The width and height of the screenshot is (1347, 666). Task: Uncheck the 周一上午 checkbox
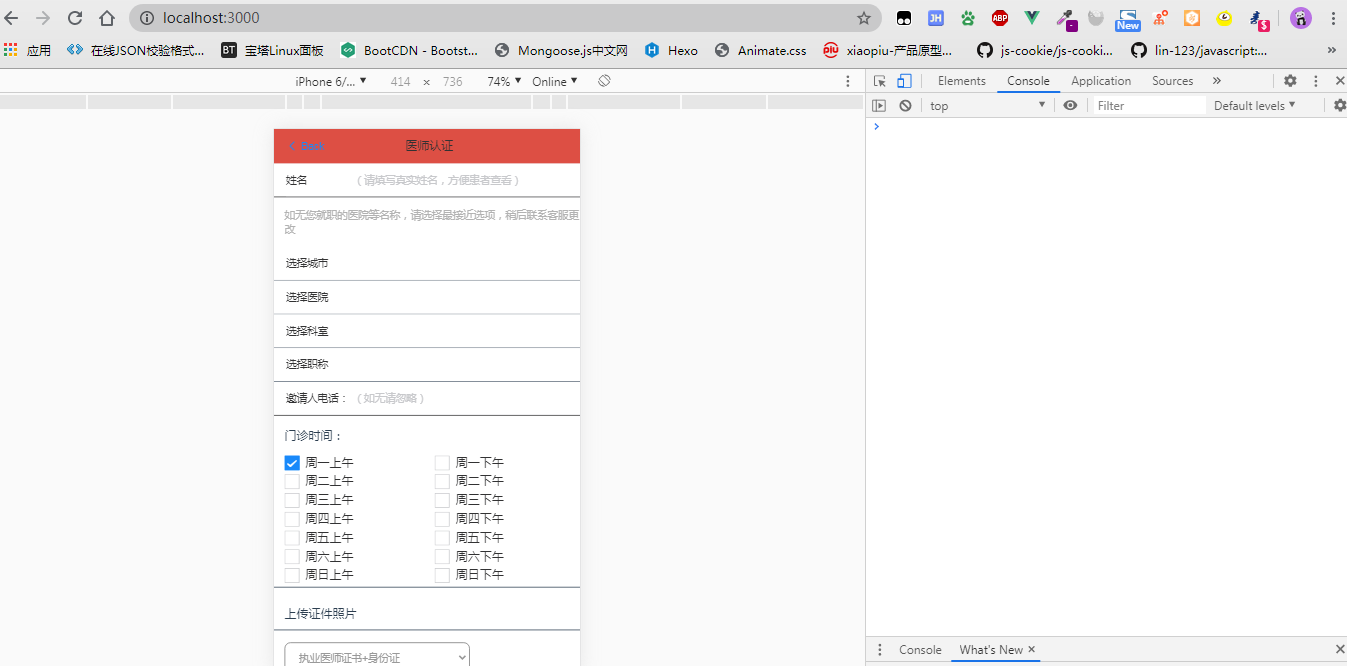coord(292,463)
